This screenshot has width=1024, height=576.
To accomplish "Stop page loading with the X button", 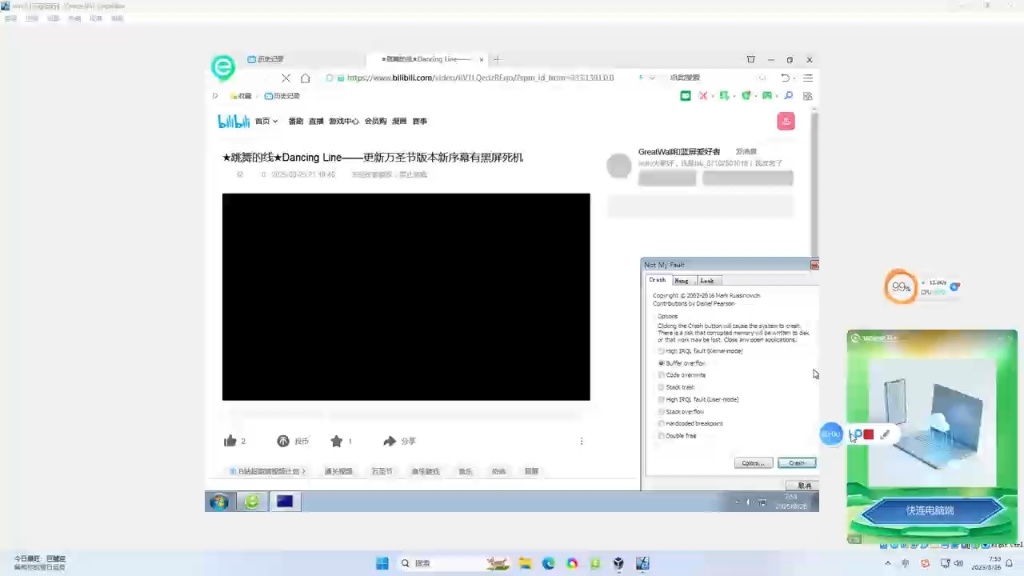I will (285, 78).
